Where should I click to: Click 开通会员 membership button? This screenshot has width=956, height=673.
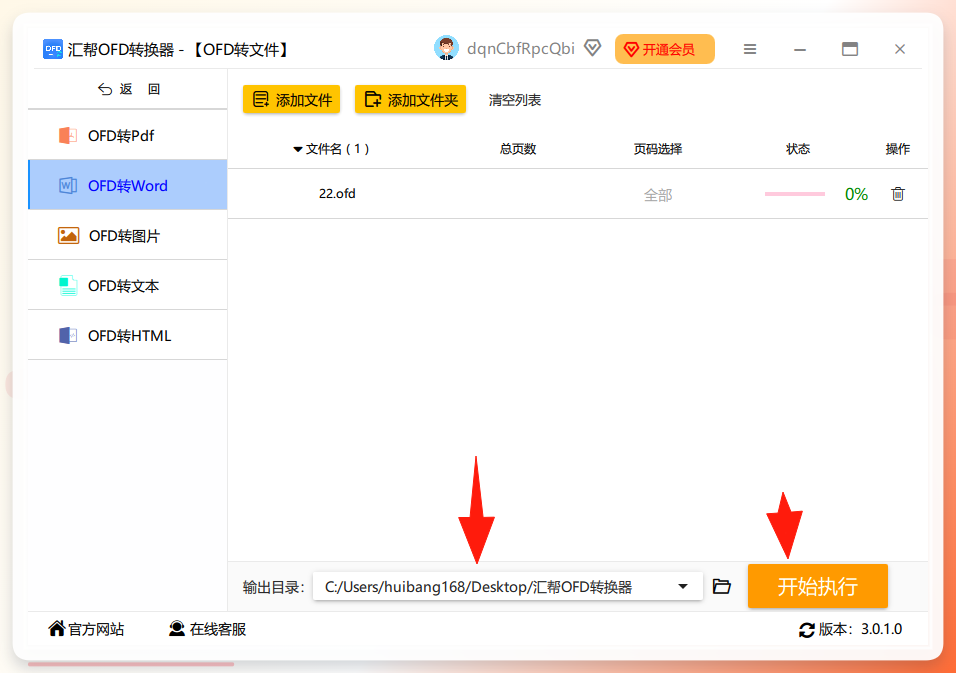coord(665,49)
